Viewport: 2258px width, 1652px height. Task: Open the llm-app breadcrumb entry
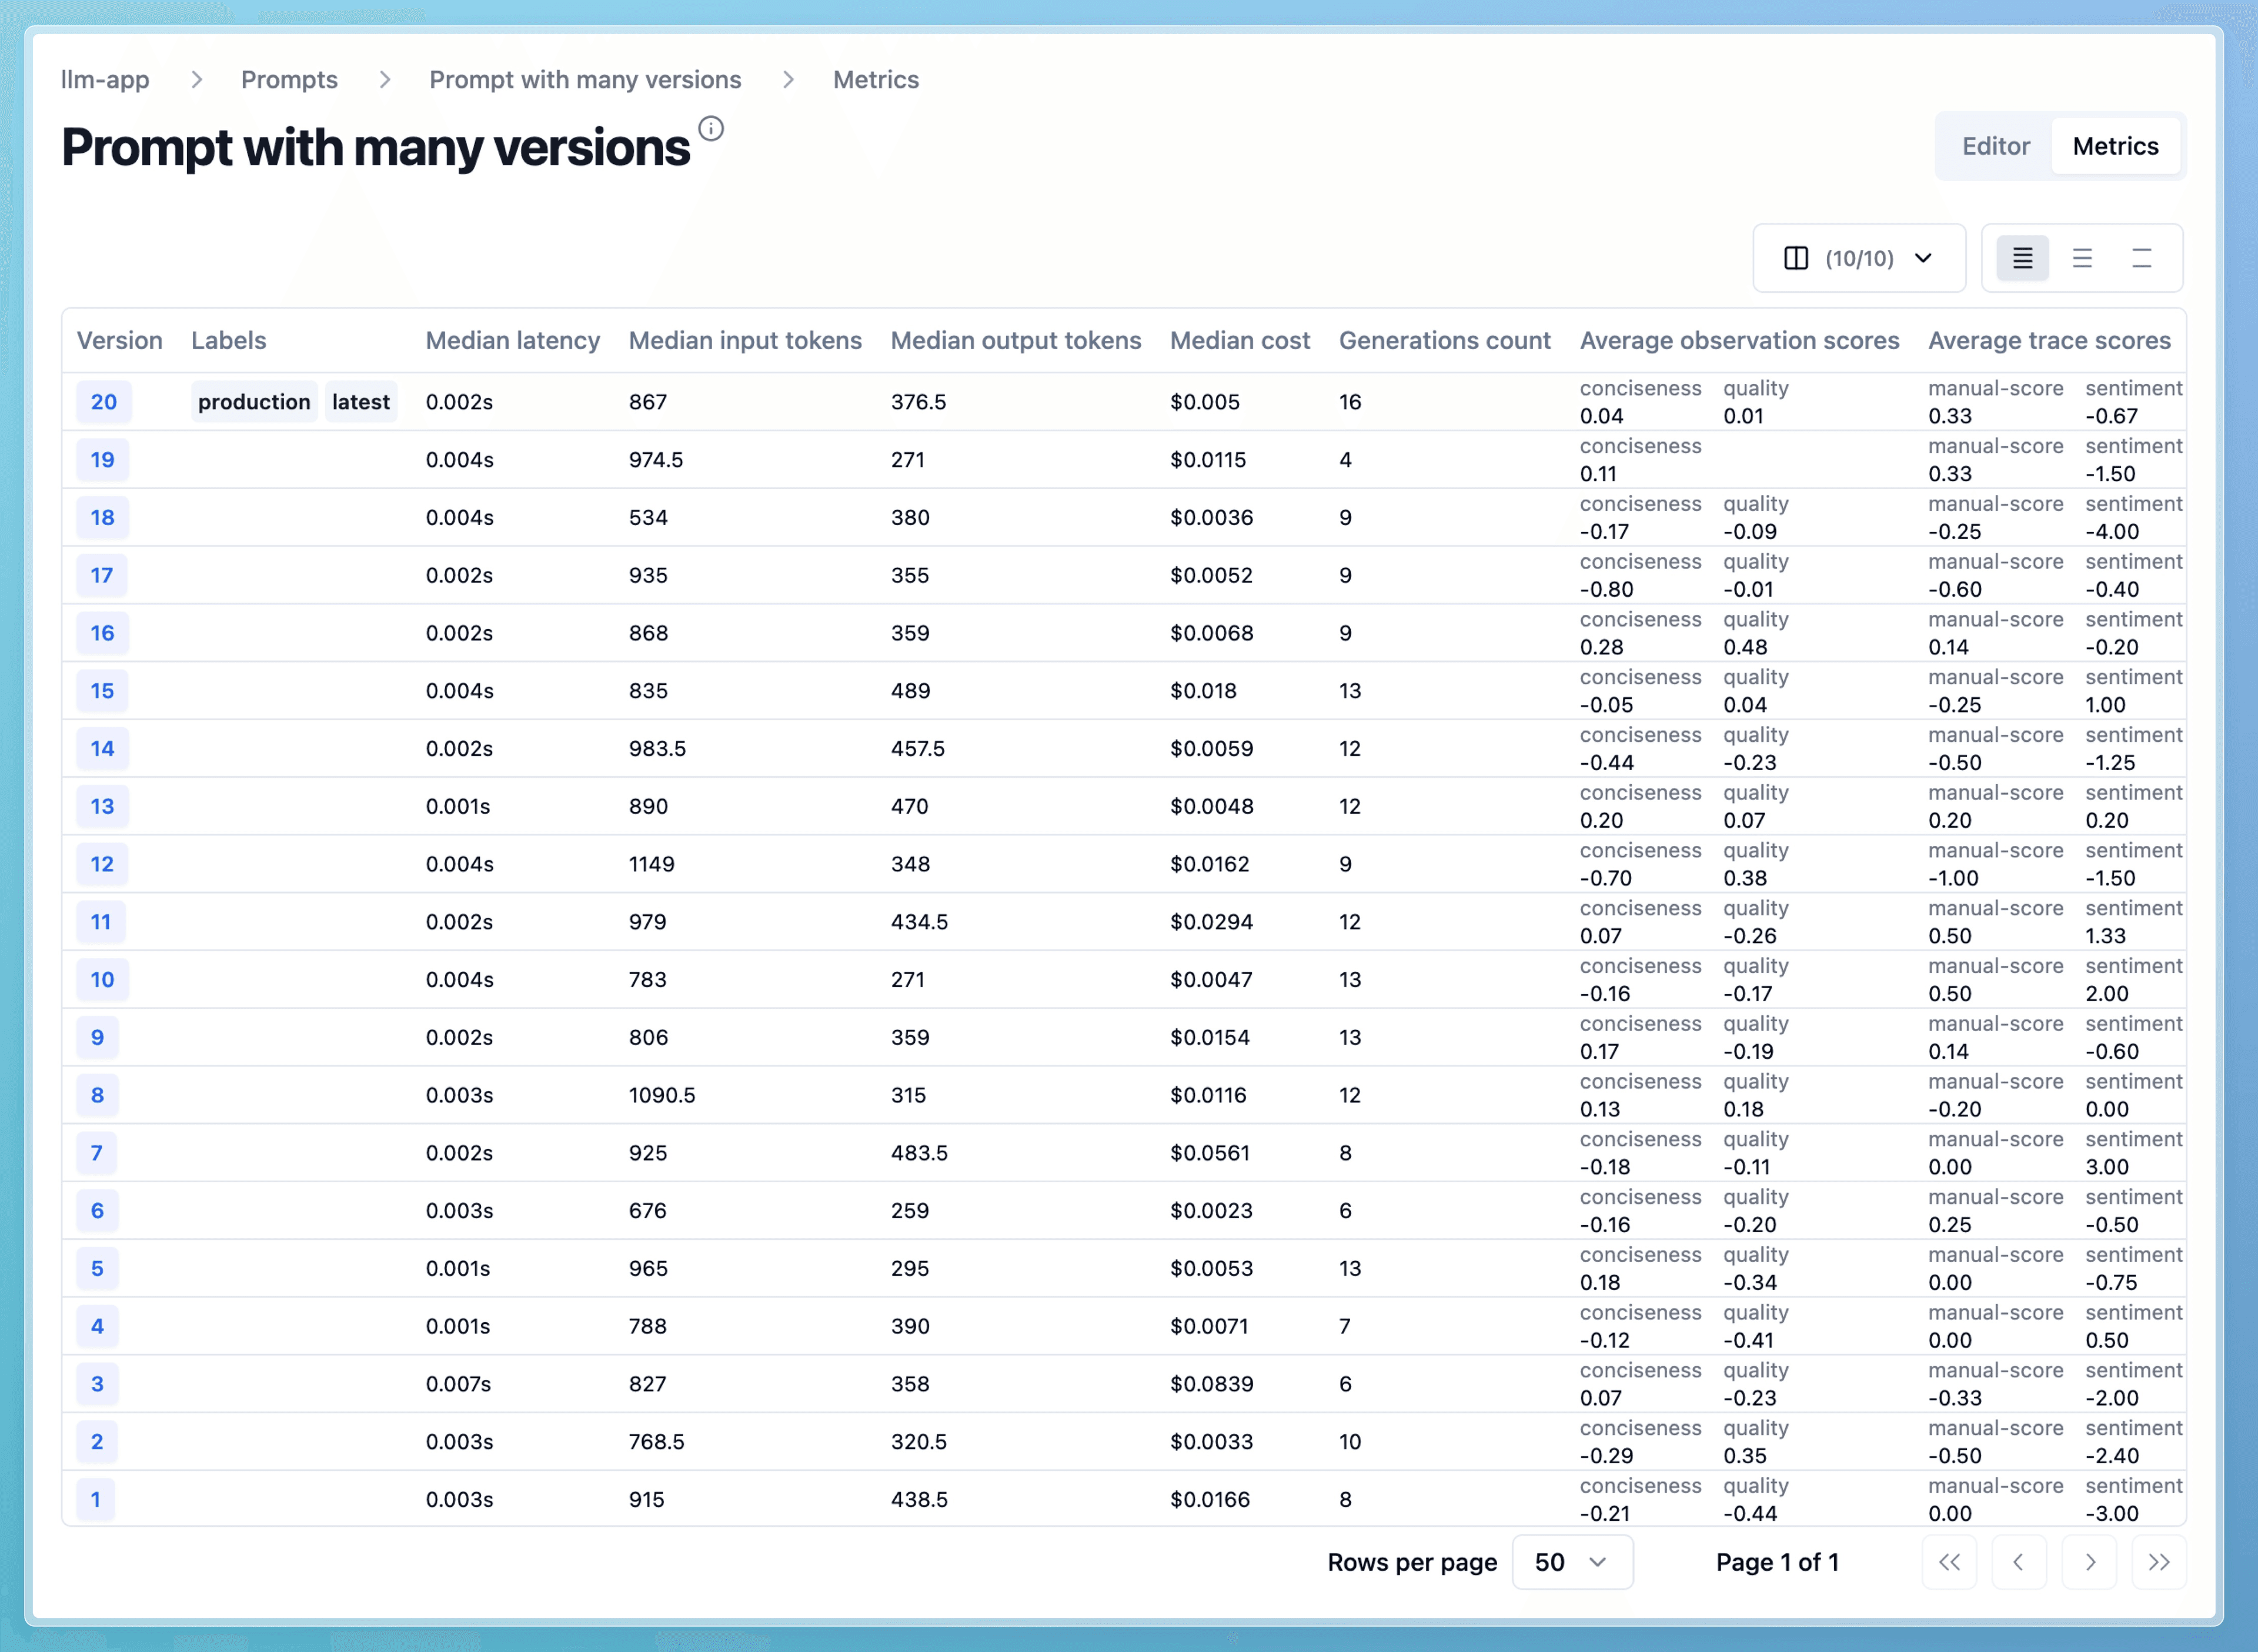coord(104,79)
